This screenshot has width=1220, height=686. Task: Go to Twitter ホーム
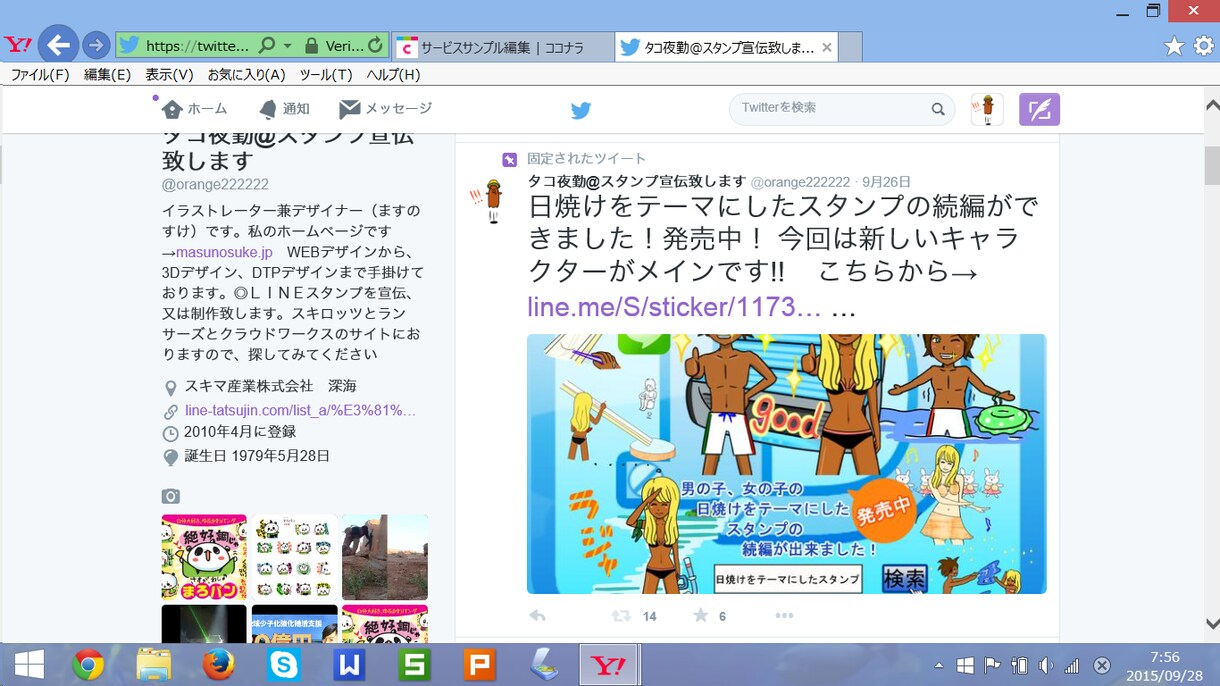(x=195, y=109)
